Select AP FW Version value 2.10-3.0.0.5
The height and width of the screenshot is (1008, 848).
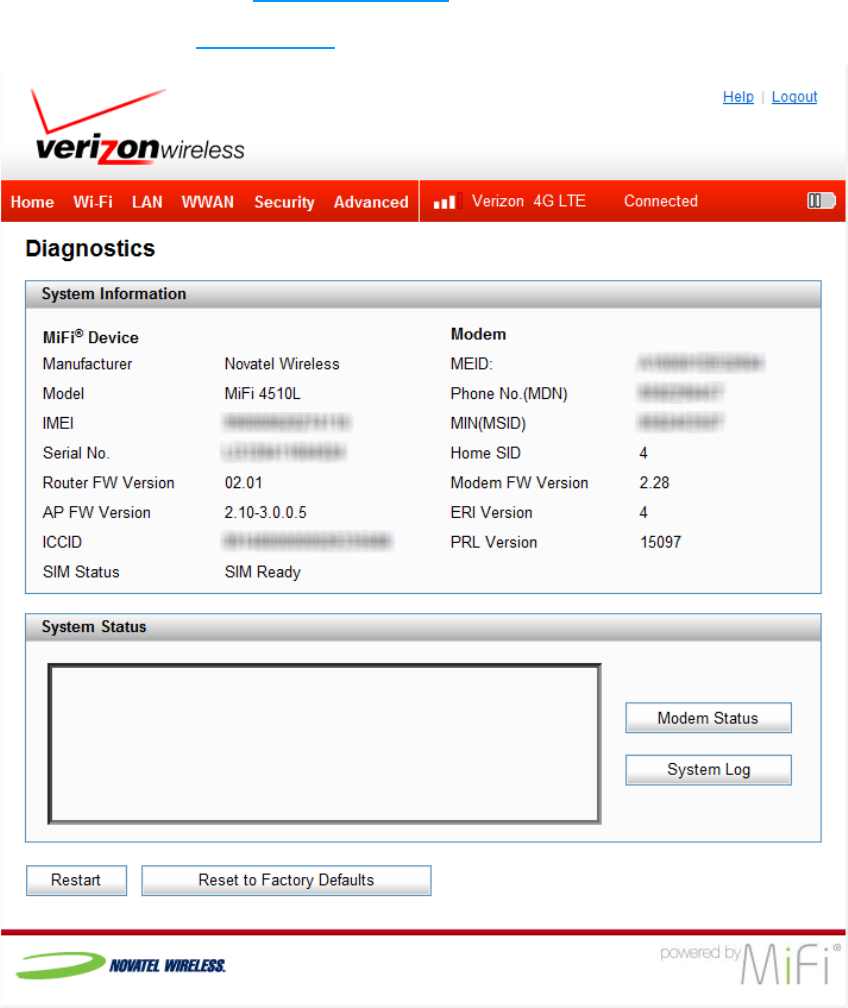point(265,512)
